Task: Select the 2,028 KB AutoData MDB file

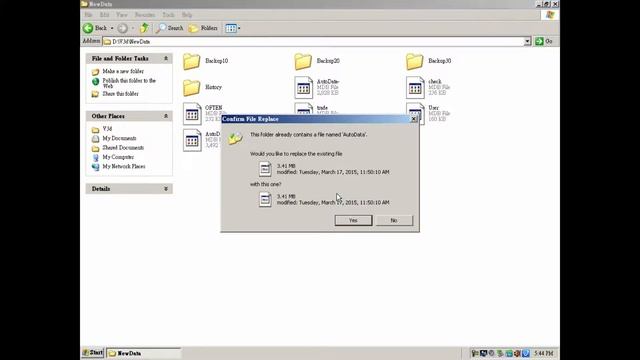Action: (317, 87)
